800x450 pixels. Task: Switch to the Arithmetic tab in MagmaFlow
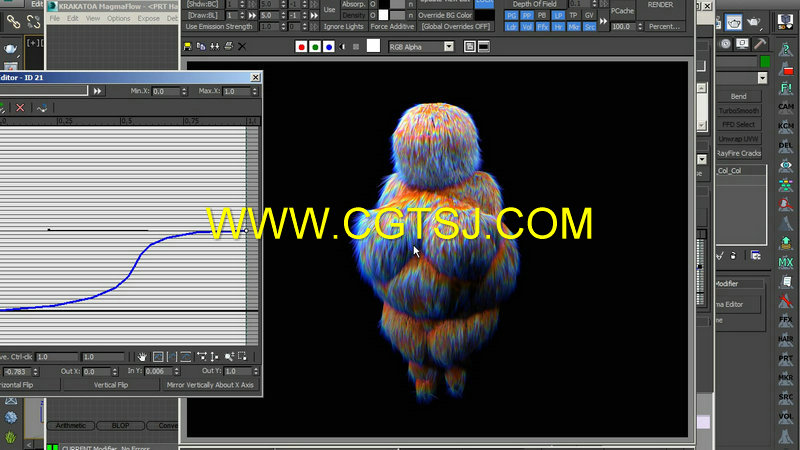[71, 426]
